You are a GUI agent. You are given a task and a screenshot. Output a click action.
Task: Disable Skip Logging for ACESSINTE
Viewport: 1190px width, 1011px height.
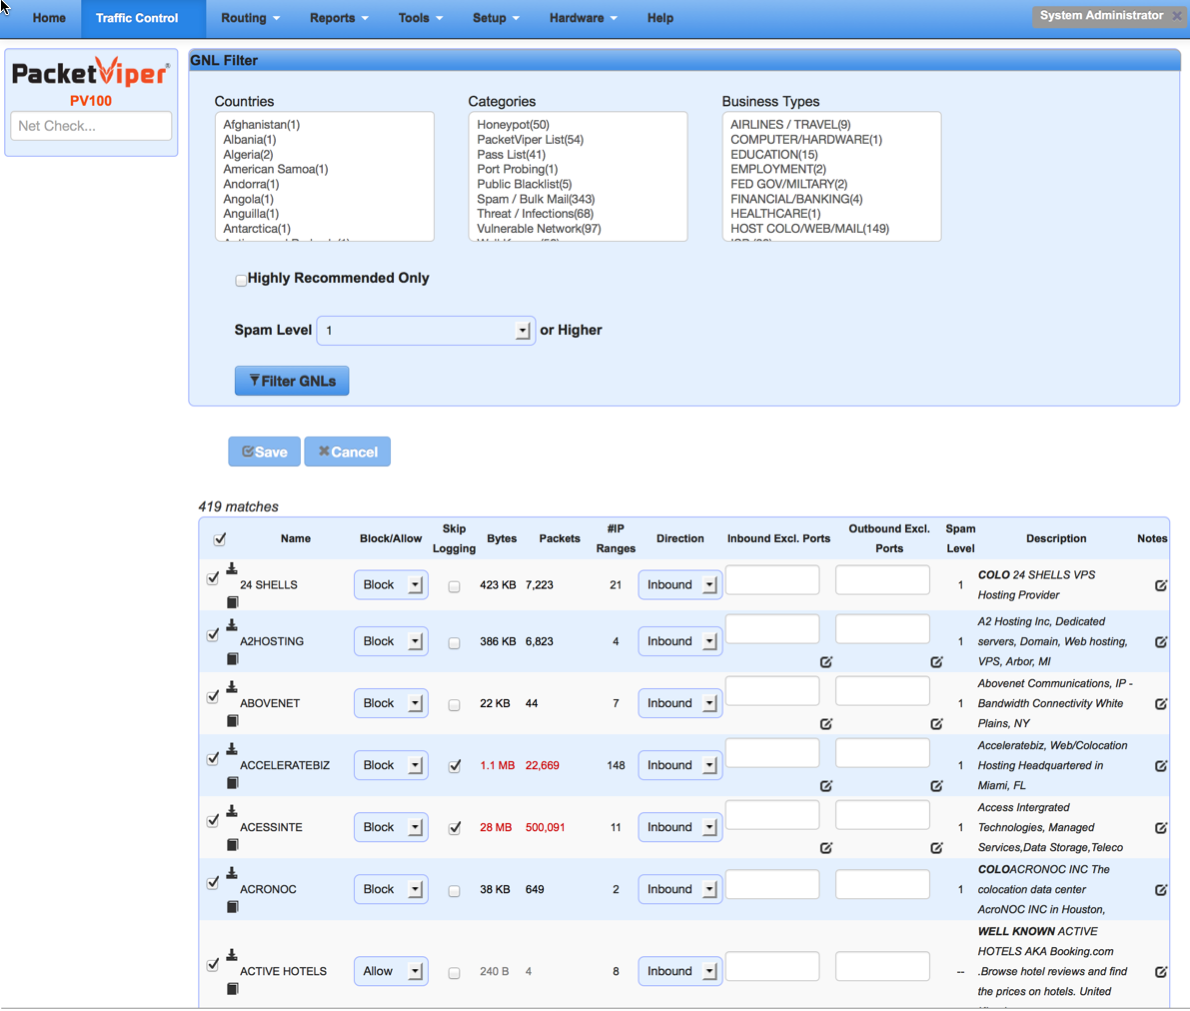[x=455, y=828]
